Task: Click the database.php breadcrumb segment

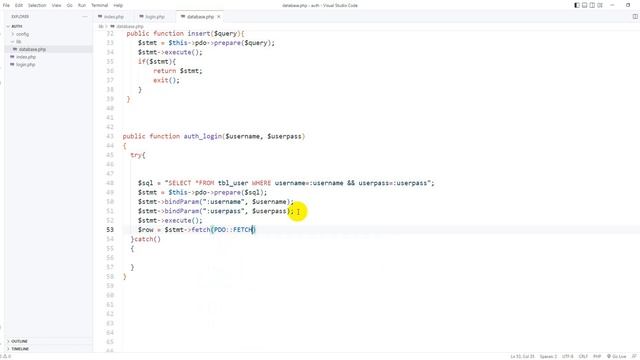Action: 130,27
